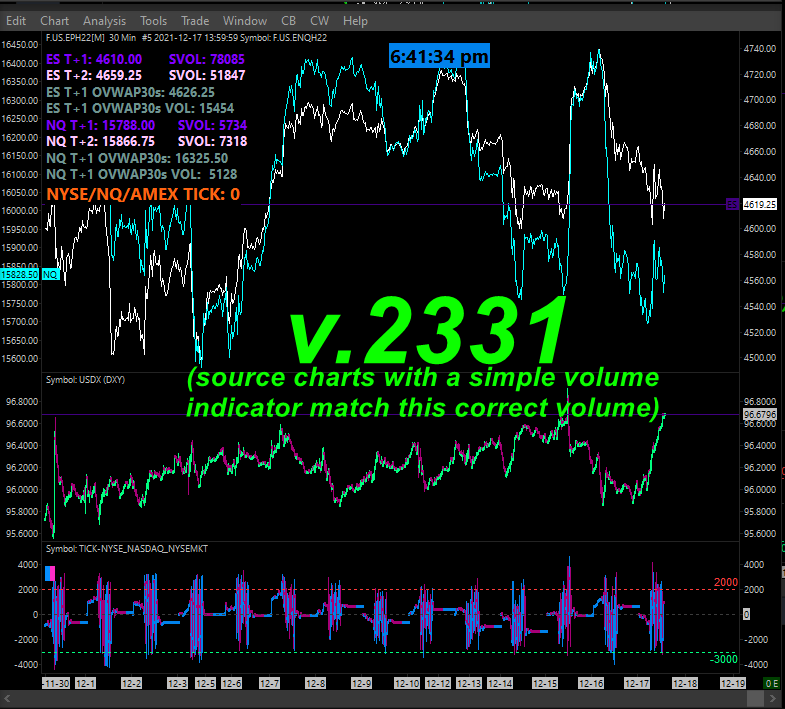Open the Analysis menu
The image size is (785, 709).
[104, 21]
